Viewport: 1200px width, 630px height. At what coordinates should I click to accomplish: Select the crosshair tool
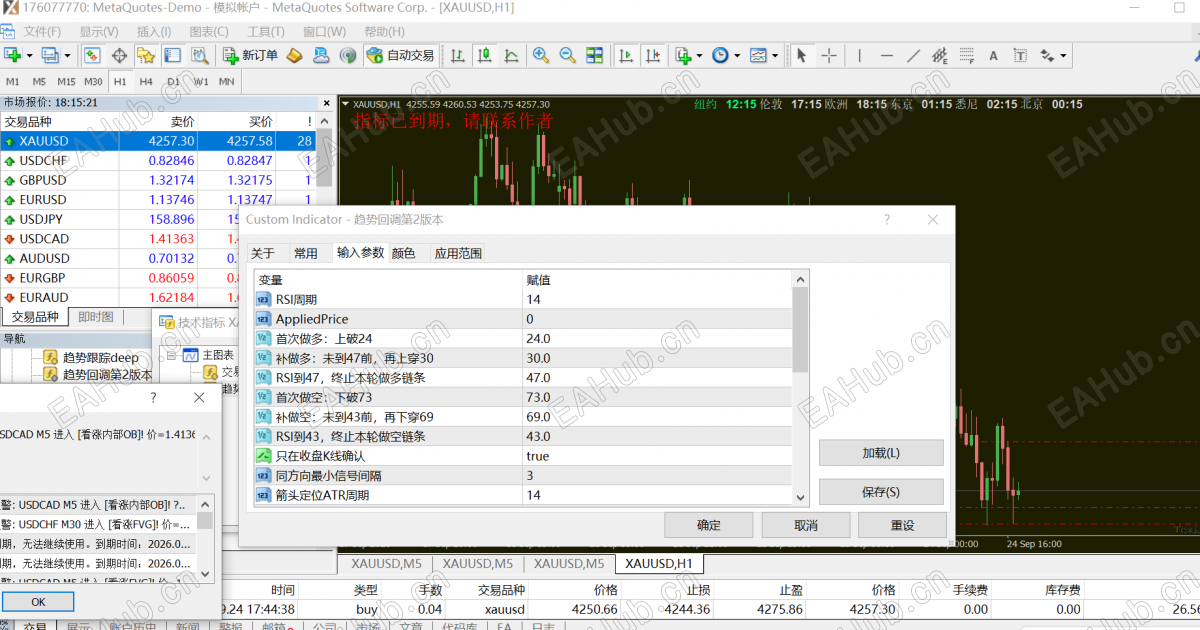tap(829, 56)
